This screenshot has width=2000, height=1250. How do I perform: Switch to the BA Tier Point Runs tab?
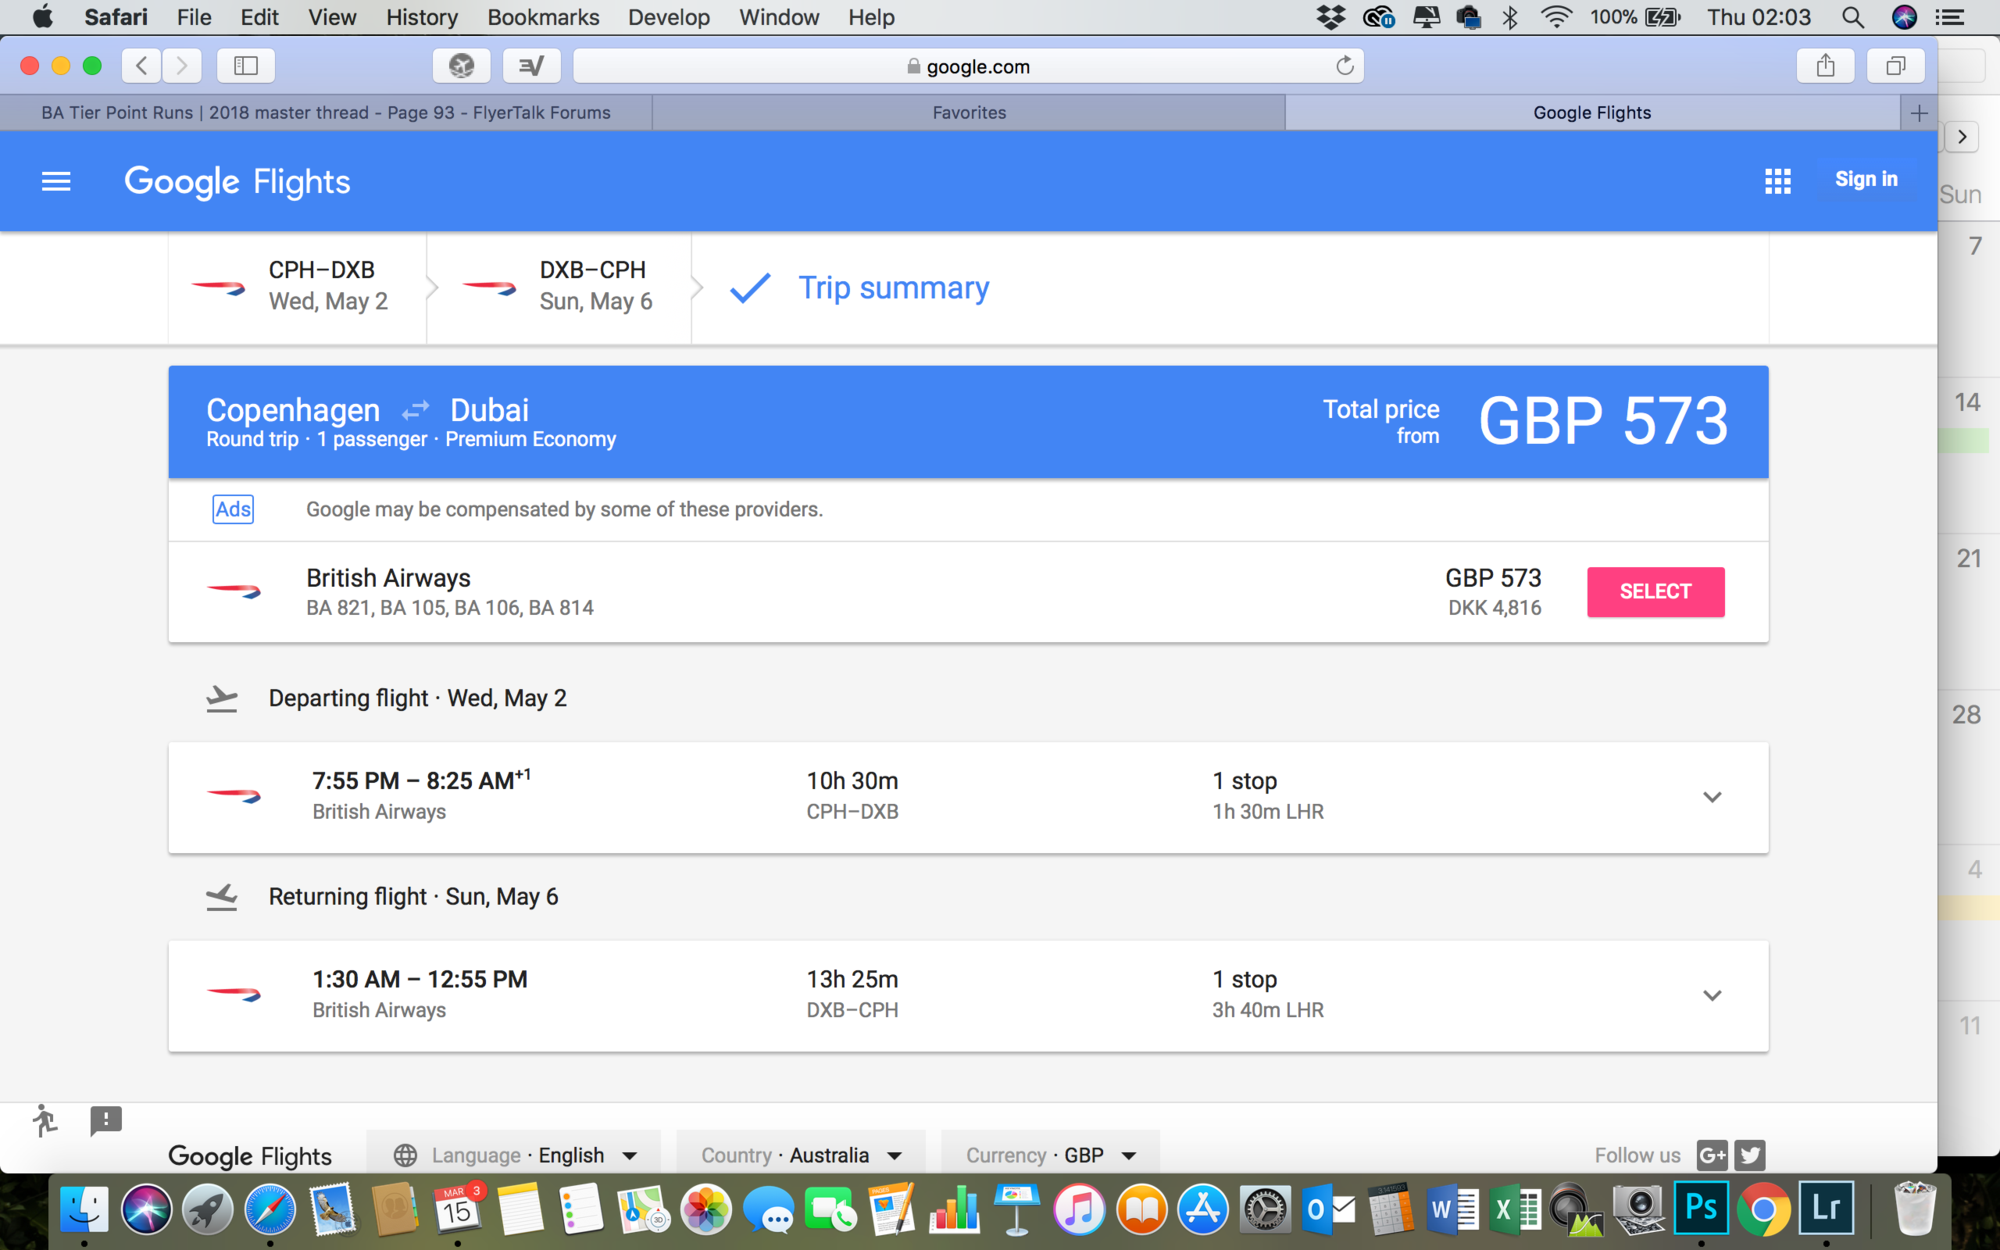pos(326,113)
